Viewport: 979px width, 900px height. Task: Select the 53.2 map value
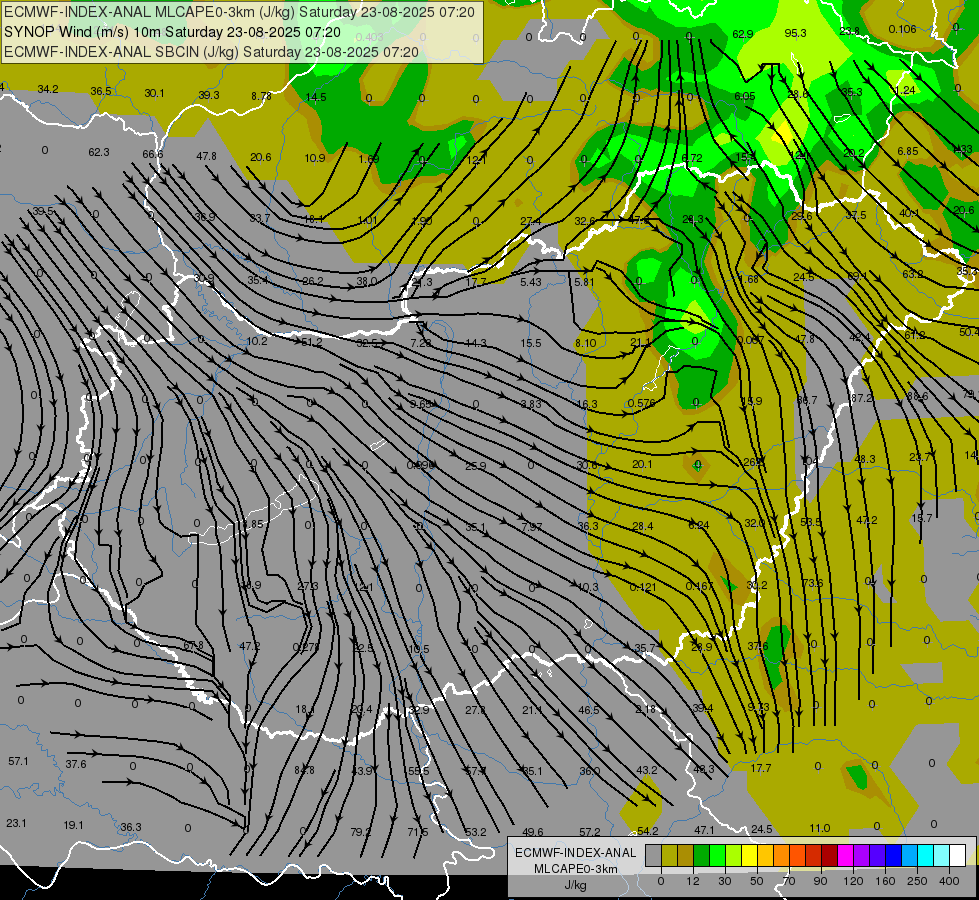pos(475,832)
